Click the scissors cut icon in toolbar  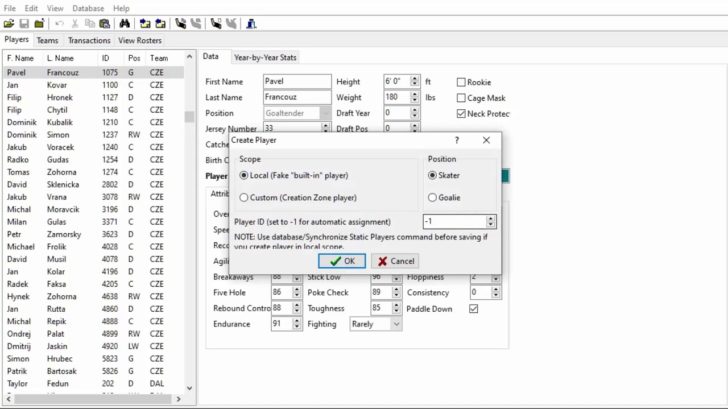[x=75, y=23]
